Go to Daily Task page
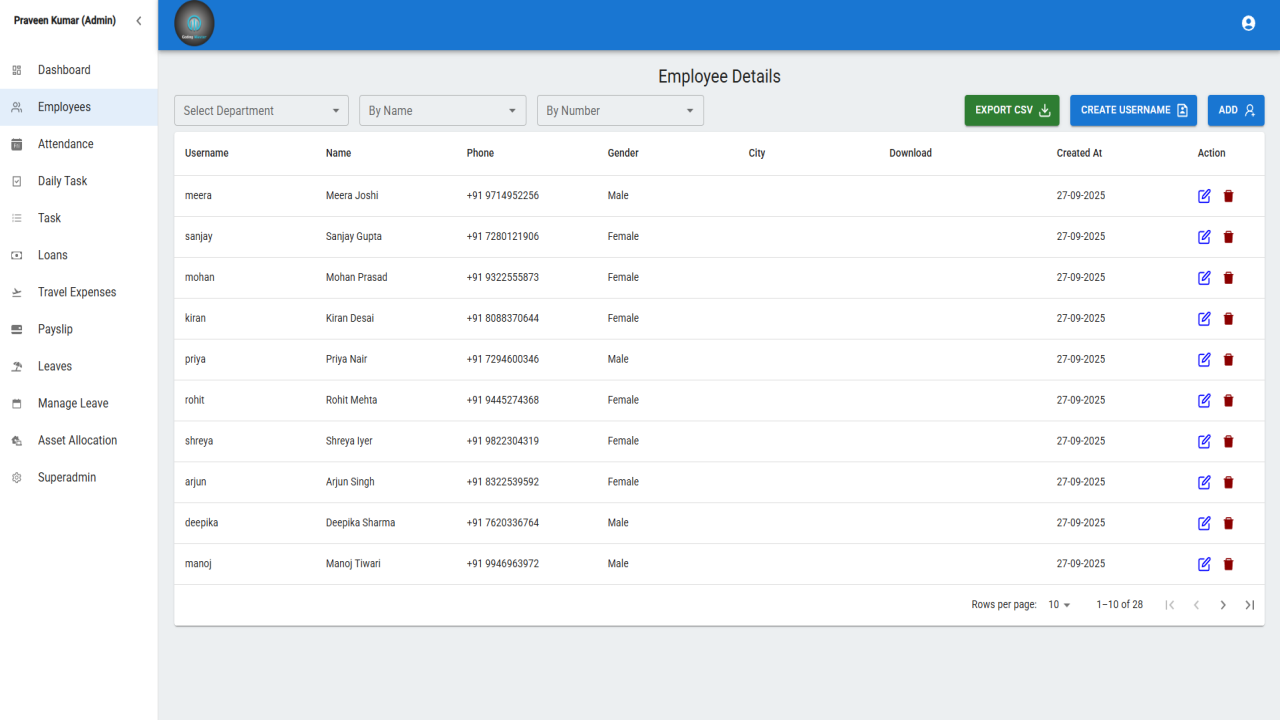Viewport: 1280px width, 720px height. tap(79, 181)
